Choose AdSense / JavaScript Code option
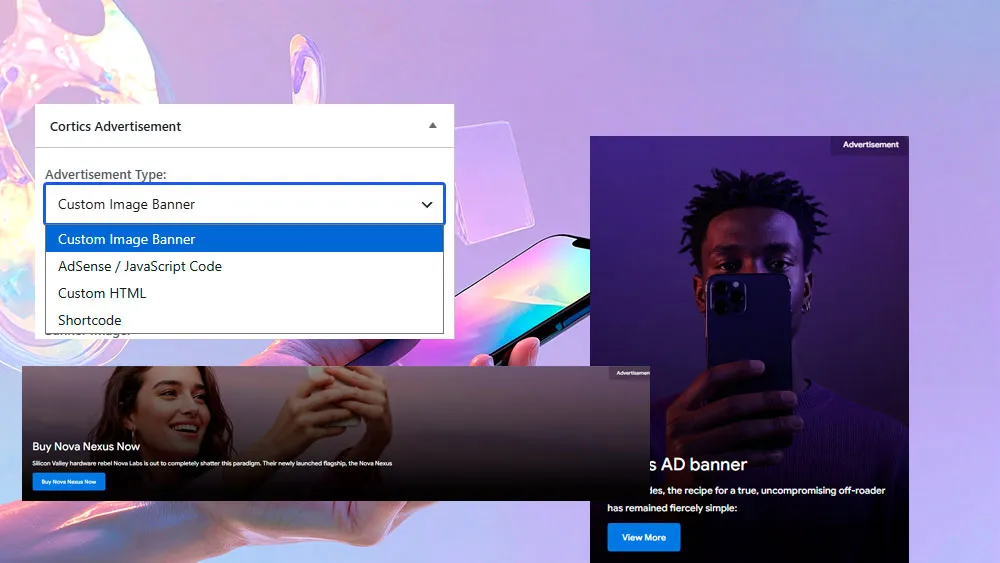This screenshot has height=563, width=1000. (244, 266)
